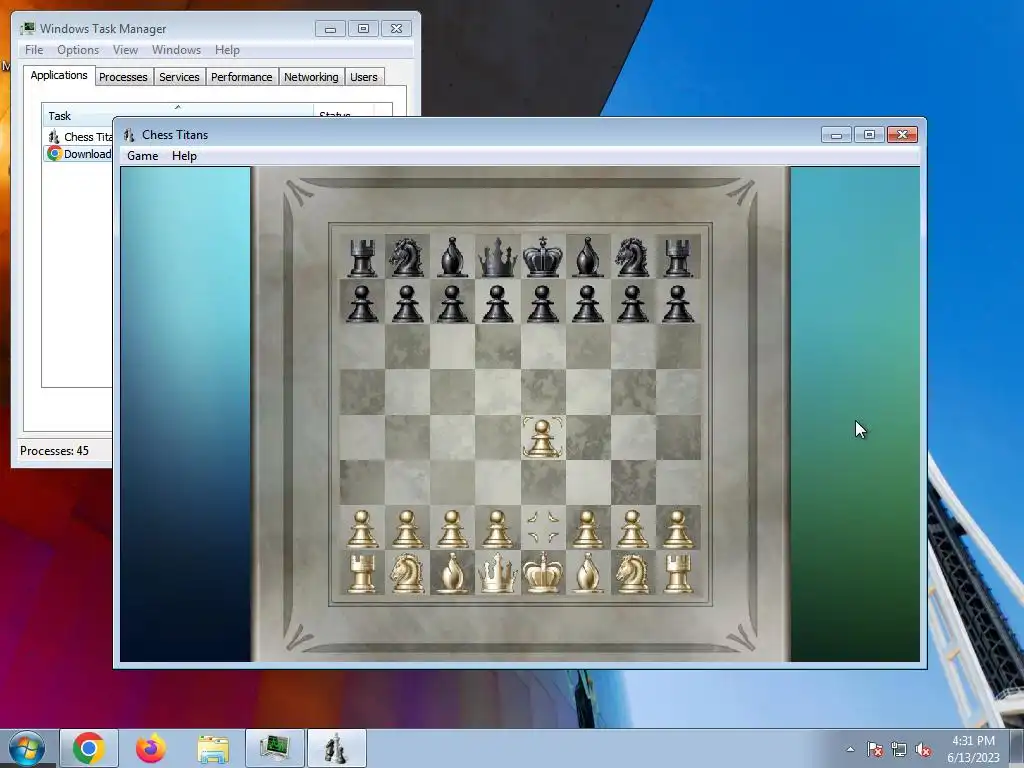Sort by the Task column header
The height and width of the screenshot is (768, 1024).
coord(178,116)
